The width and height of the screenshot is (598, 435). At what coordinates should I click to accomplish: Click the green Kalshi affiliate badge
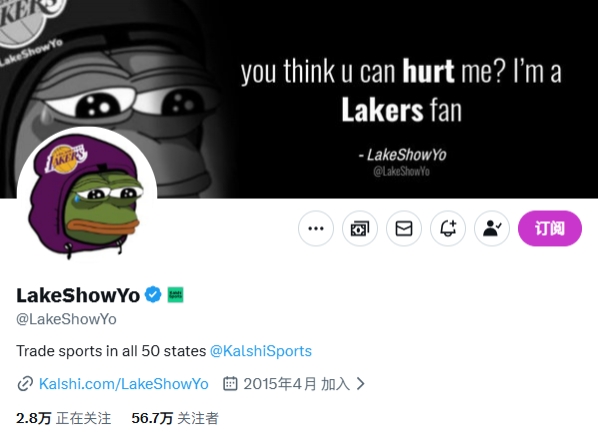click(175, 295)
